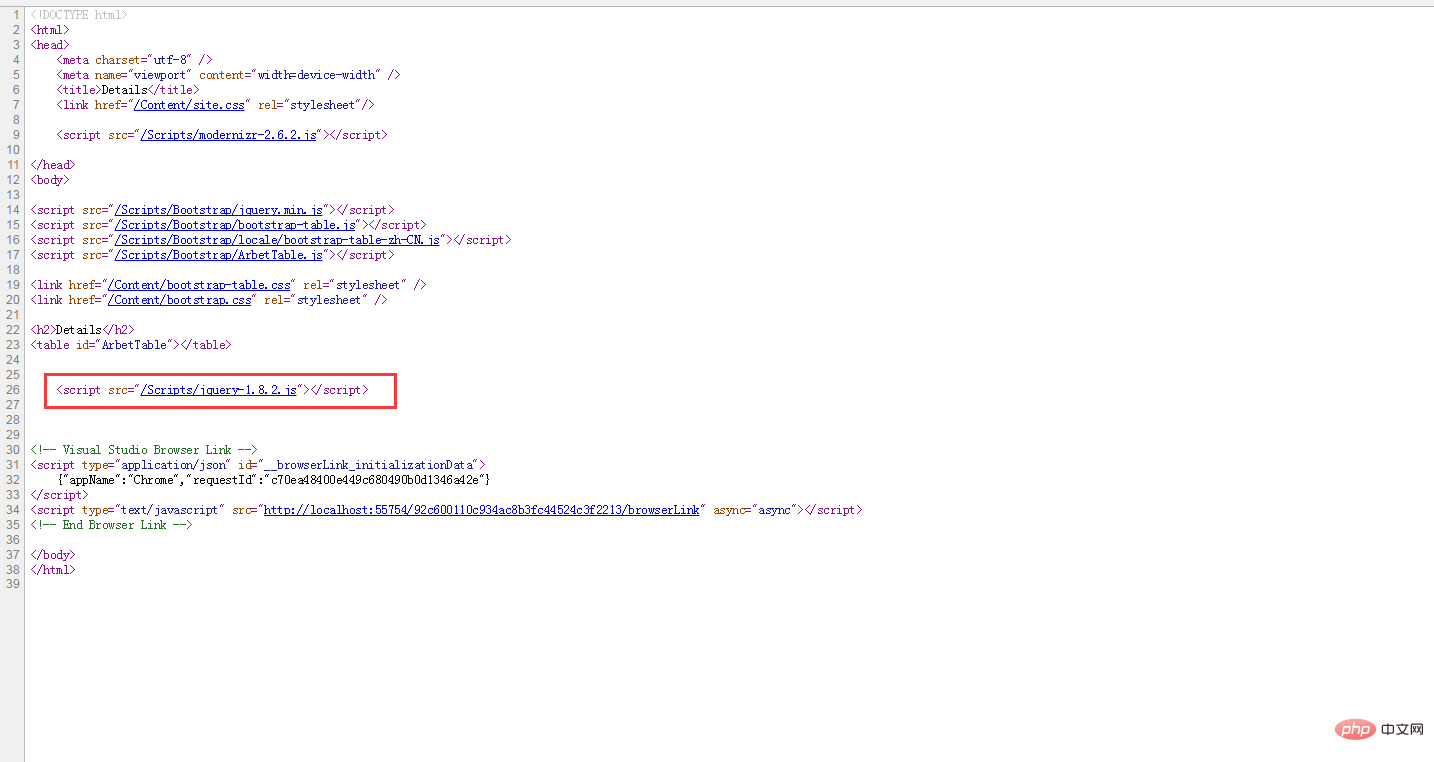The image size is (1434, 762).
Task: Click the table id="ArbetTable" markup
Action: [131, 345]
